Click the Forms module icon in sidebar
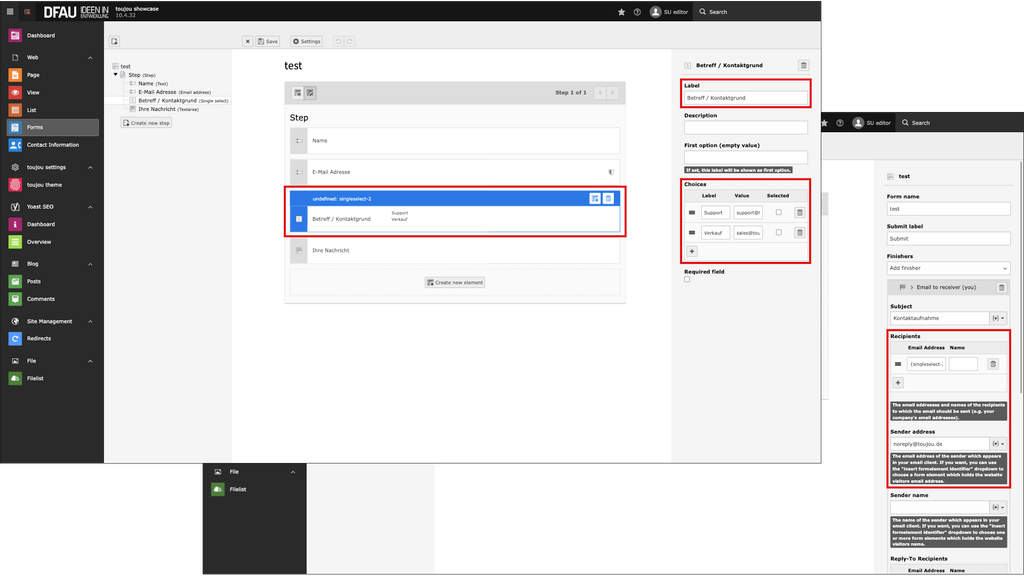 [15, 127]
